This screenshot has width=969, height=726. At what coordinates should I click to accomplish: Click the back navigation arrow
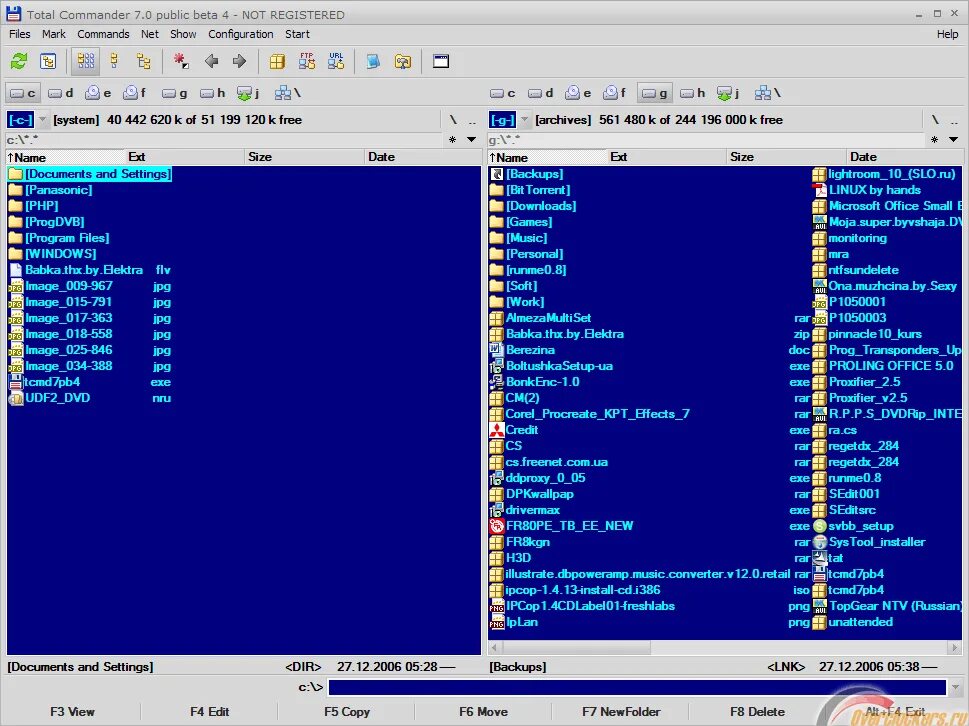coord(212,60)
